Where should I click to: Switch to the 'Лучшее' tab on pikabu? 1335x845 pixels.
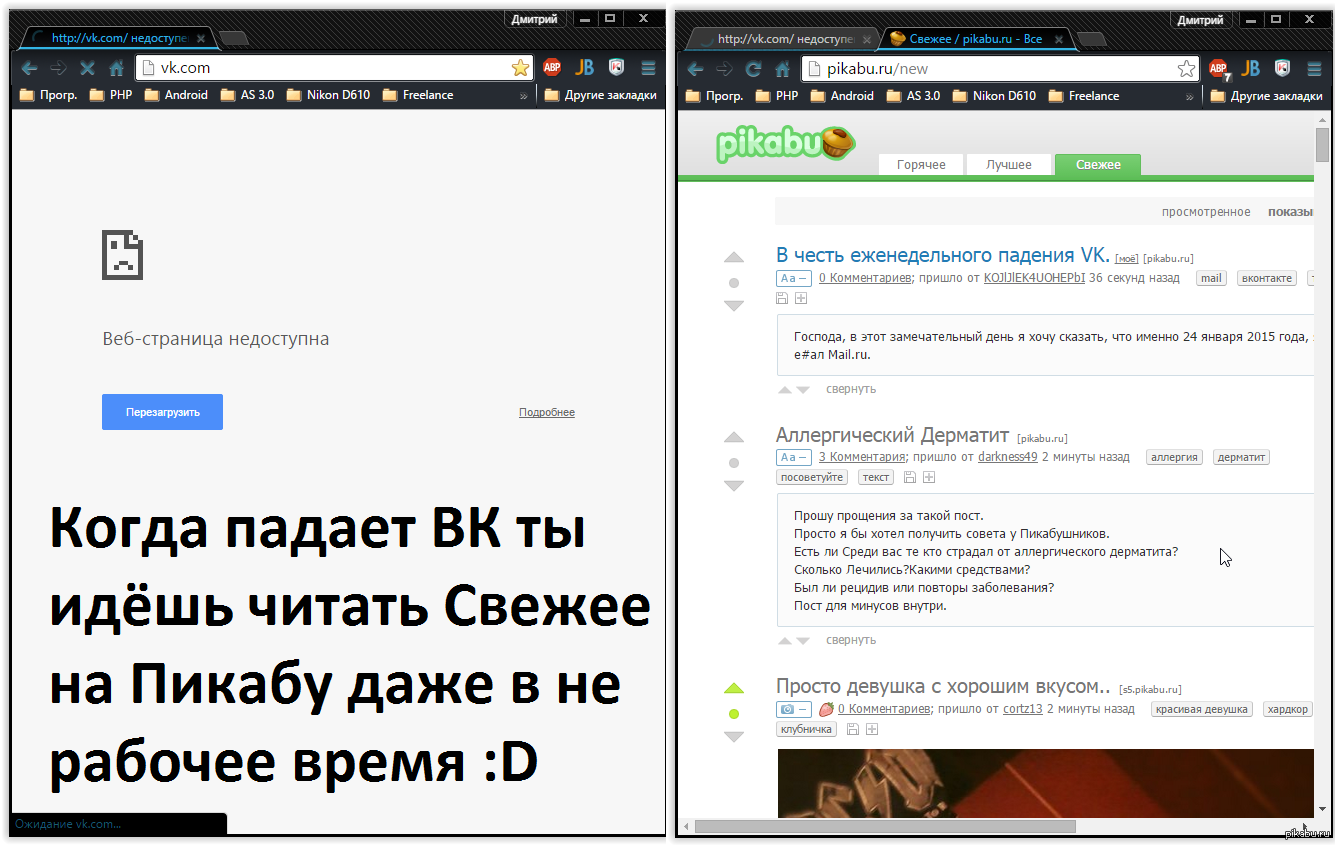pos(1009,164)
